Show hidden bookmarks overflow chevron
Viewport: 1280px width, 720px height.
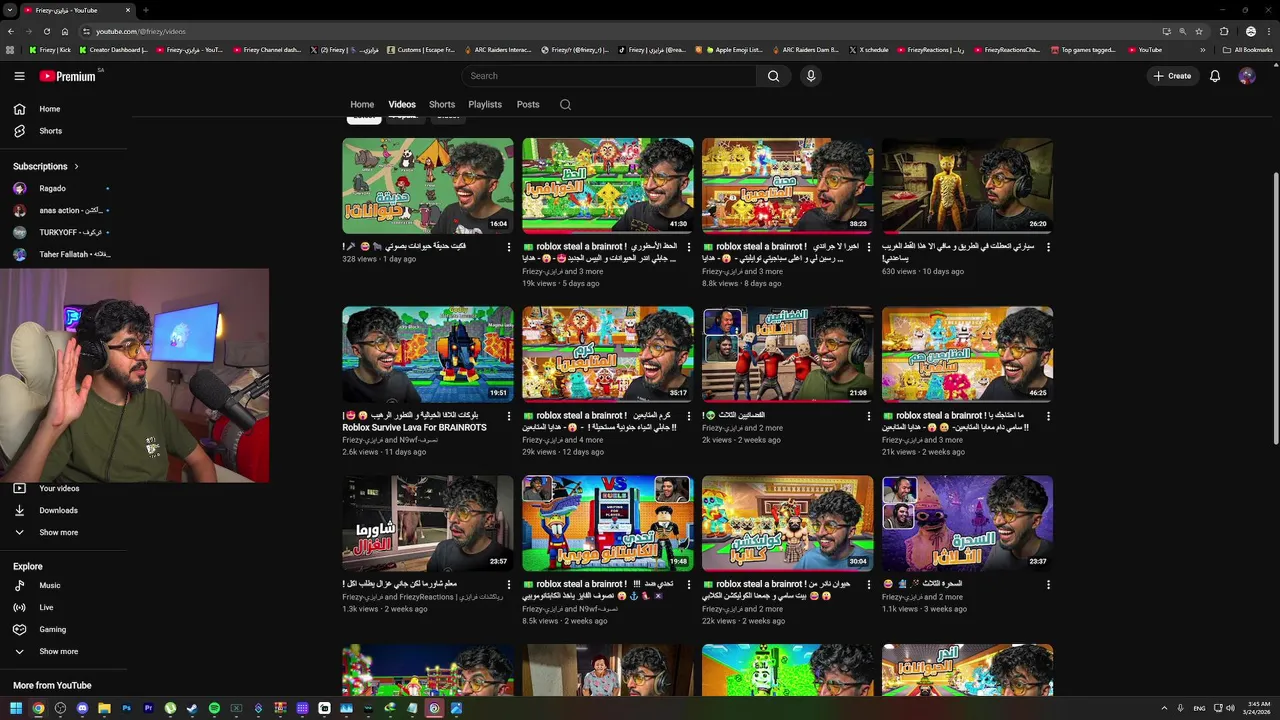pyautogui.click(x=1203, y=49)
